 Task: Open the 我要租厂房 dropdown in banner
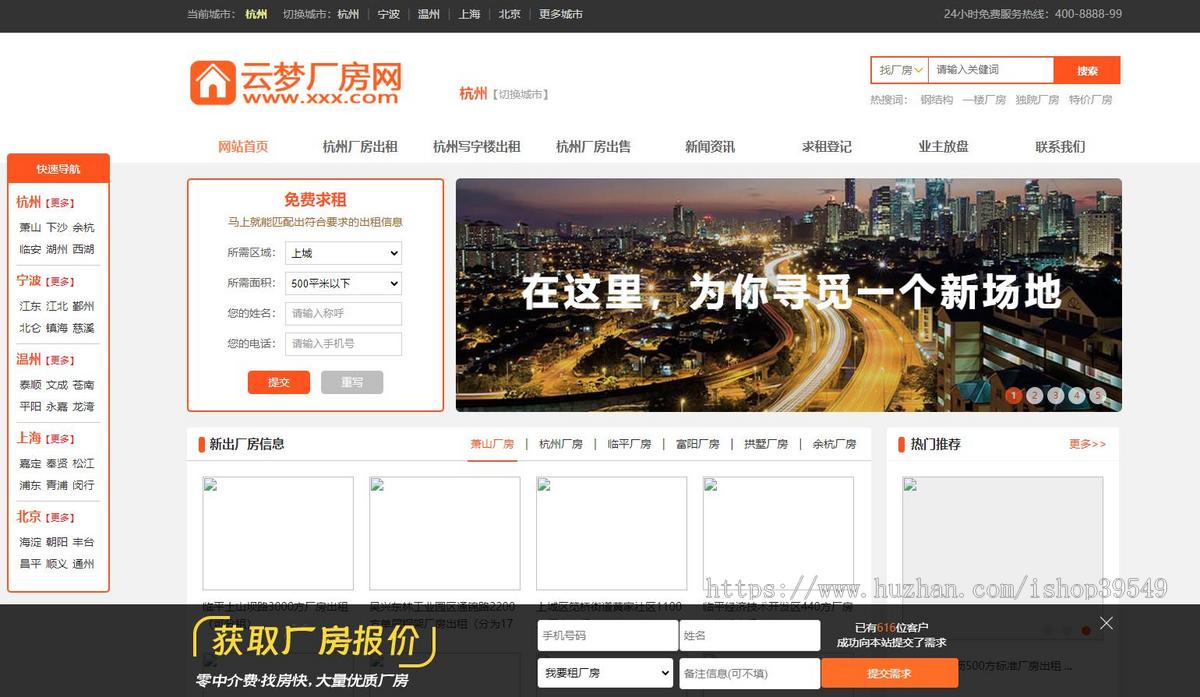click(x=606, y=673)
